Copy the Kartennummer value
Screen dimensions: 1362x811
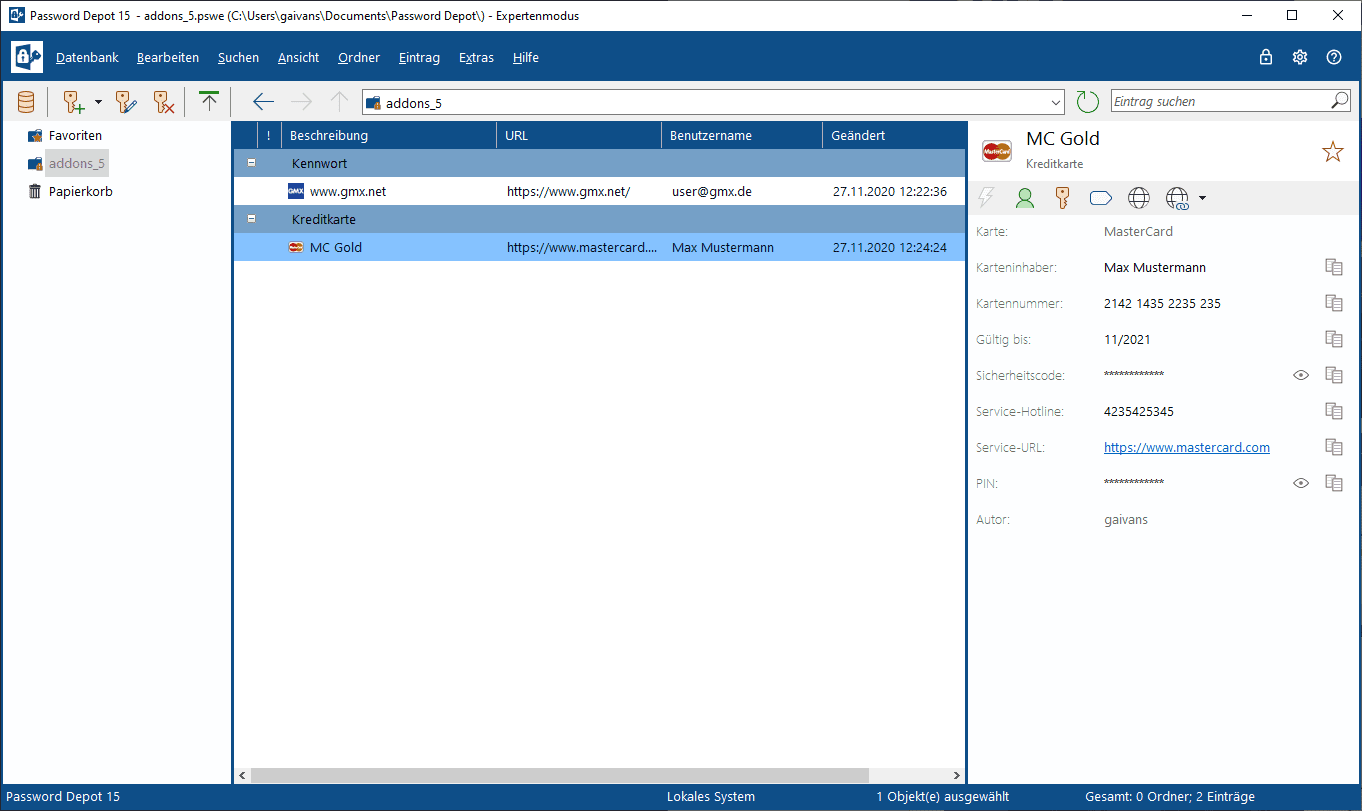click(1333, 303)
